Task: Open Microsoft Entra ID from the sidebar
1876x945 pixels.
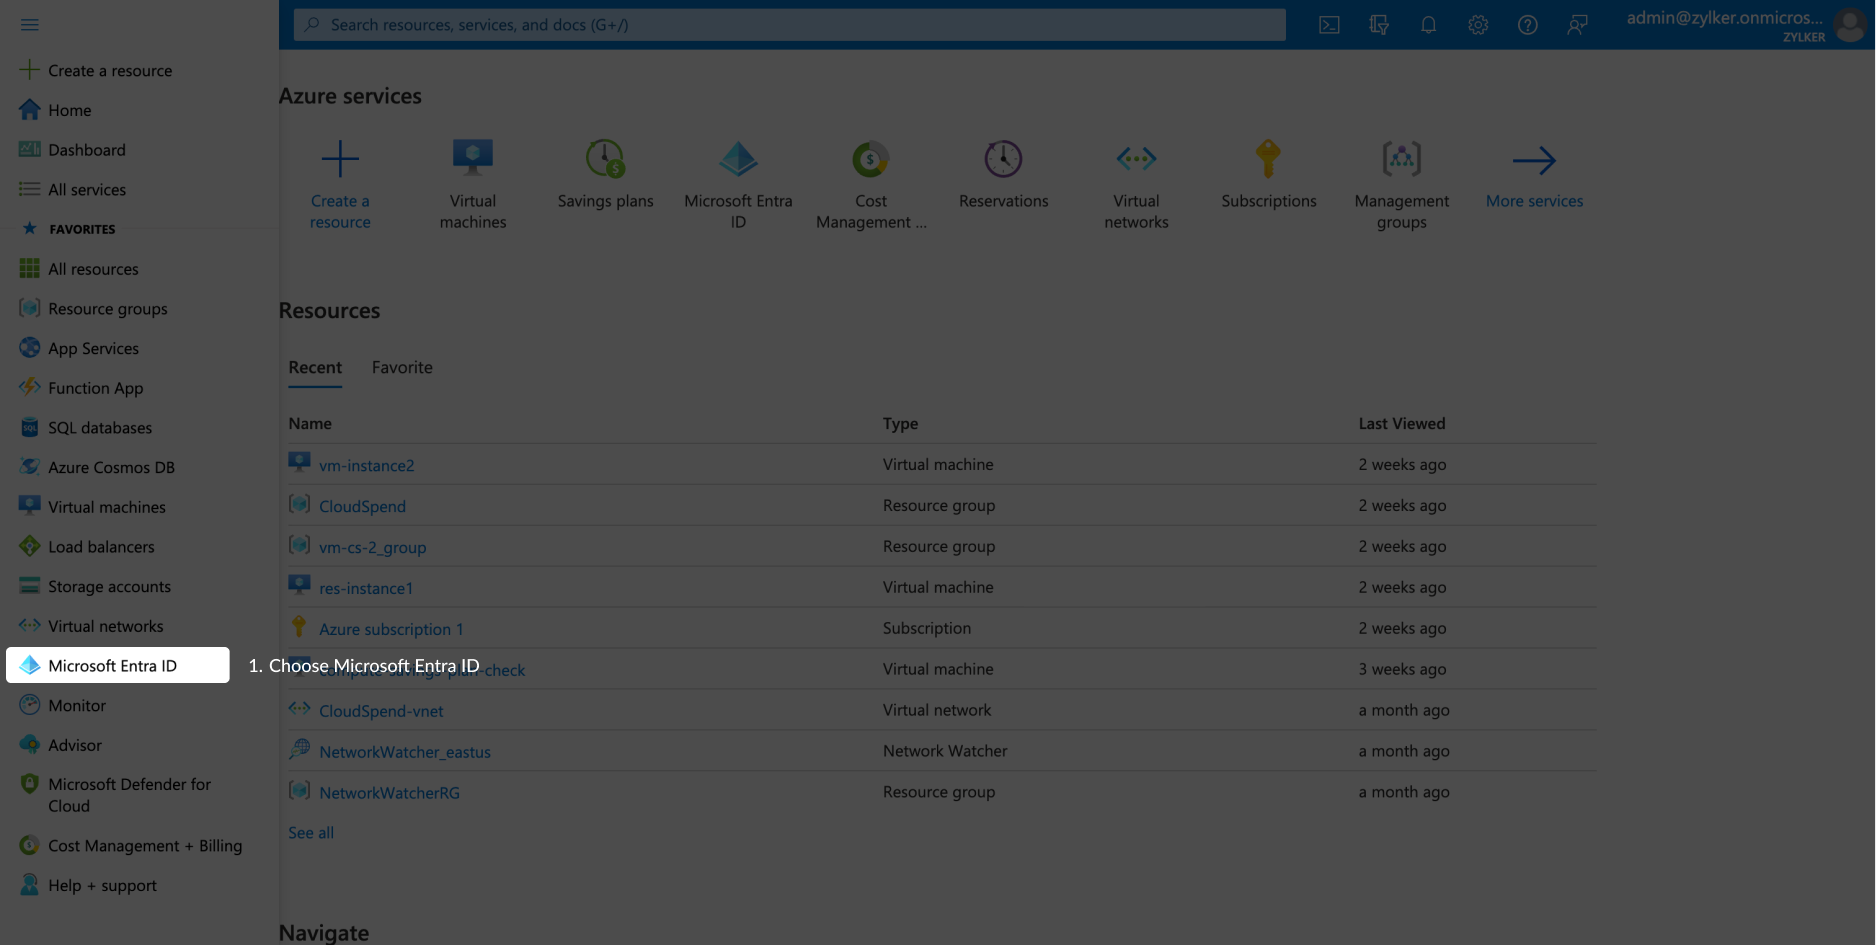Action: (x=113, y=665)
